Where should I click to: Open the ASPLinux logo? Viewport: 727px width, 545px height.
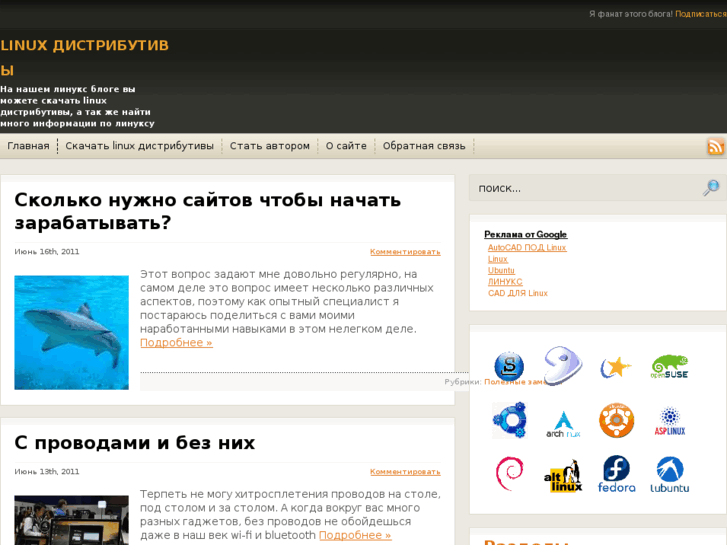click(670, 421)
